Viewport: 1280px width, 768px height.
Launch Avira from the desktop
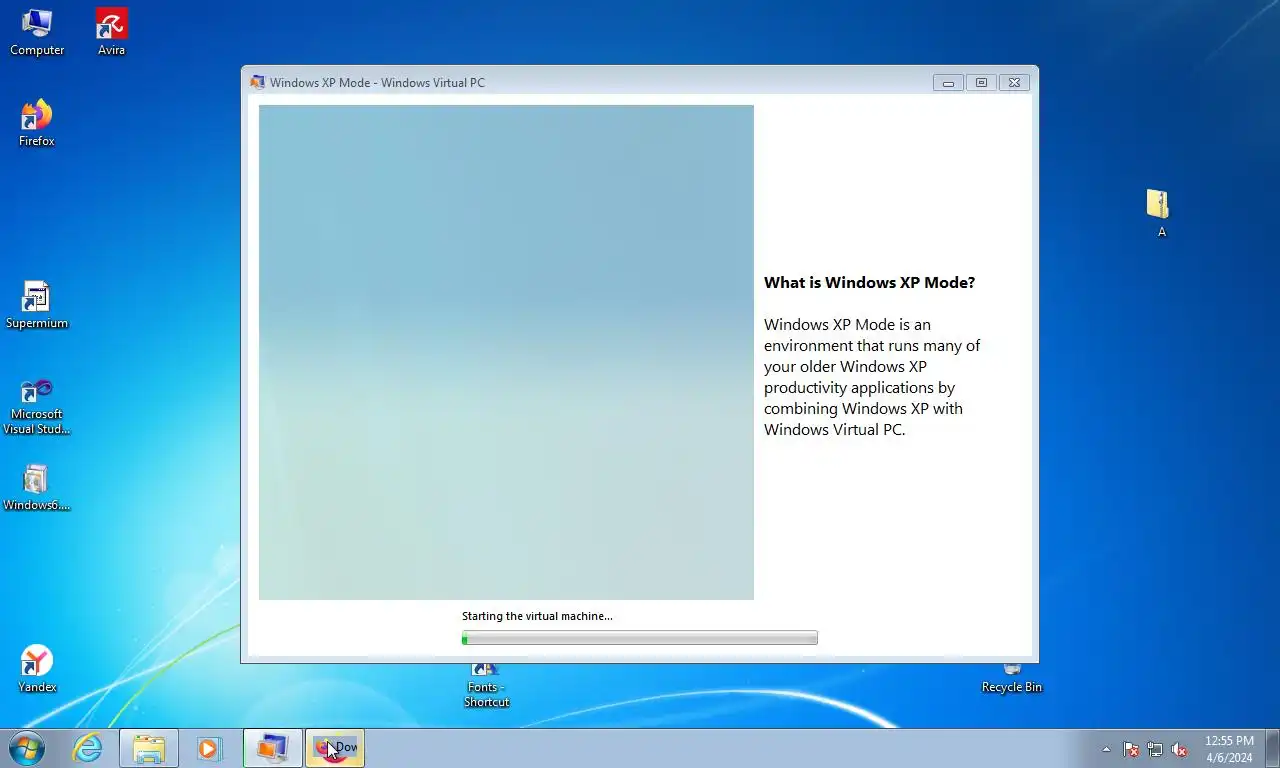click(x=111, y=32)
